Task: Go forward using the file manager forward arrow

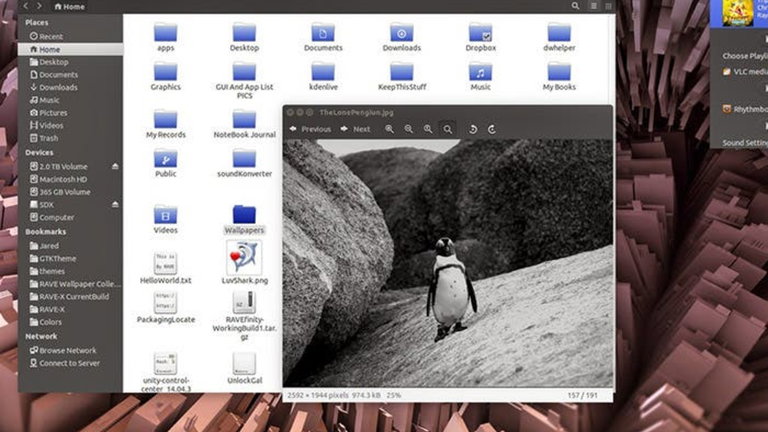Action: click(39, 6)
